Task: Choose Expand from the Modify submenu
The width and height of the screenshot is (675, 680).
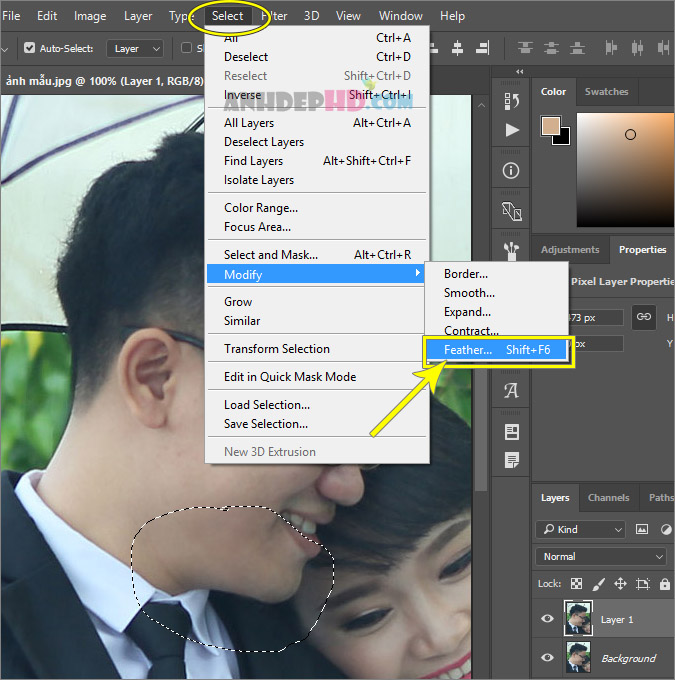Action: pyautogui.click(x=497, y=312)
